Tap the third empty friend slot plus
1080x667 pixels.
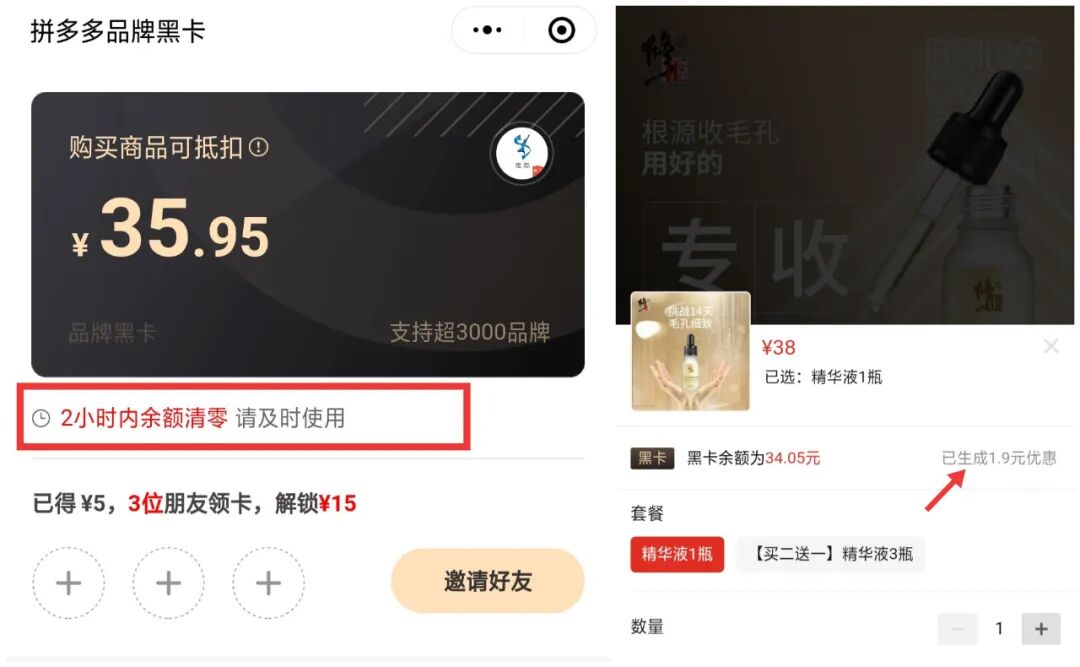click(268, 583)
